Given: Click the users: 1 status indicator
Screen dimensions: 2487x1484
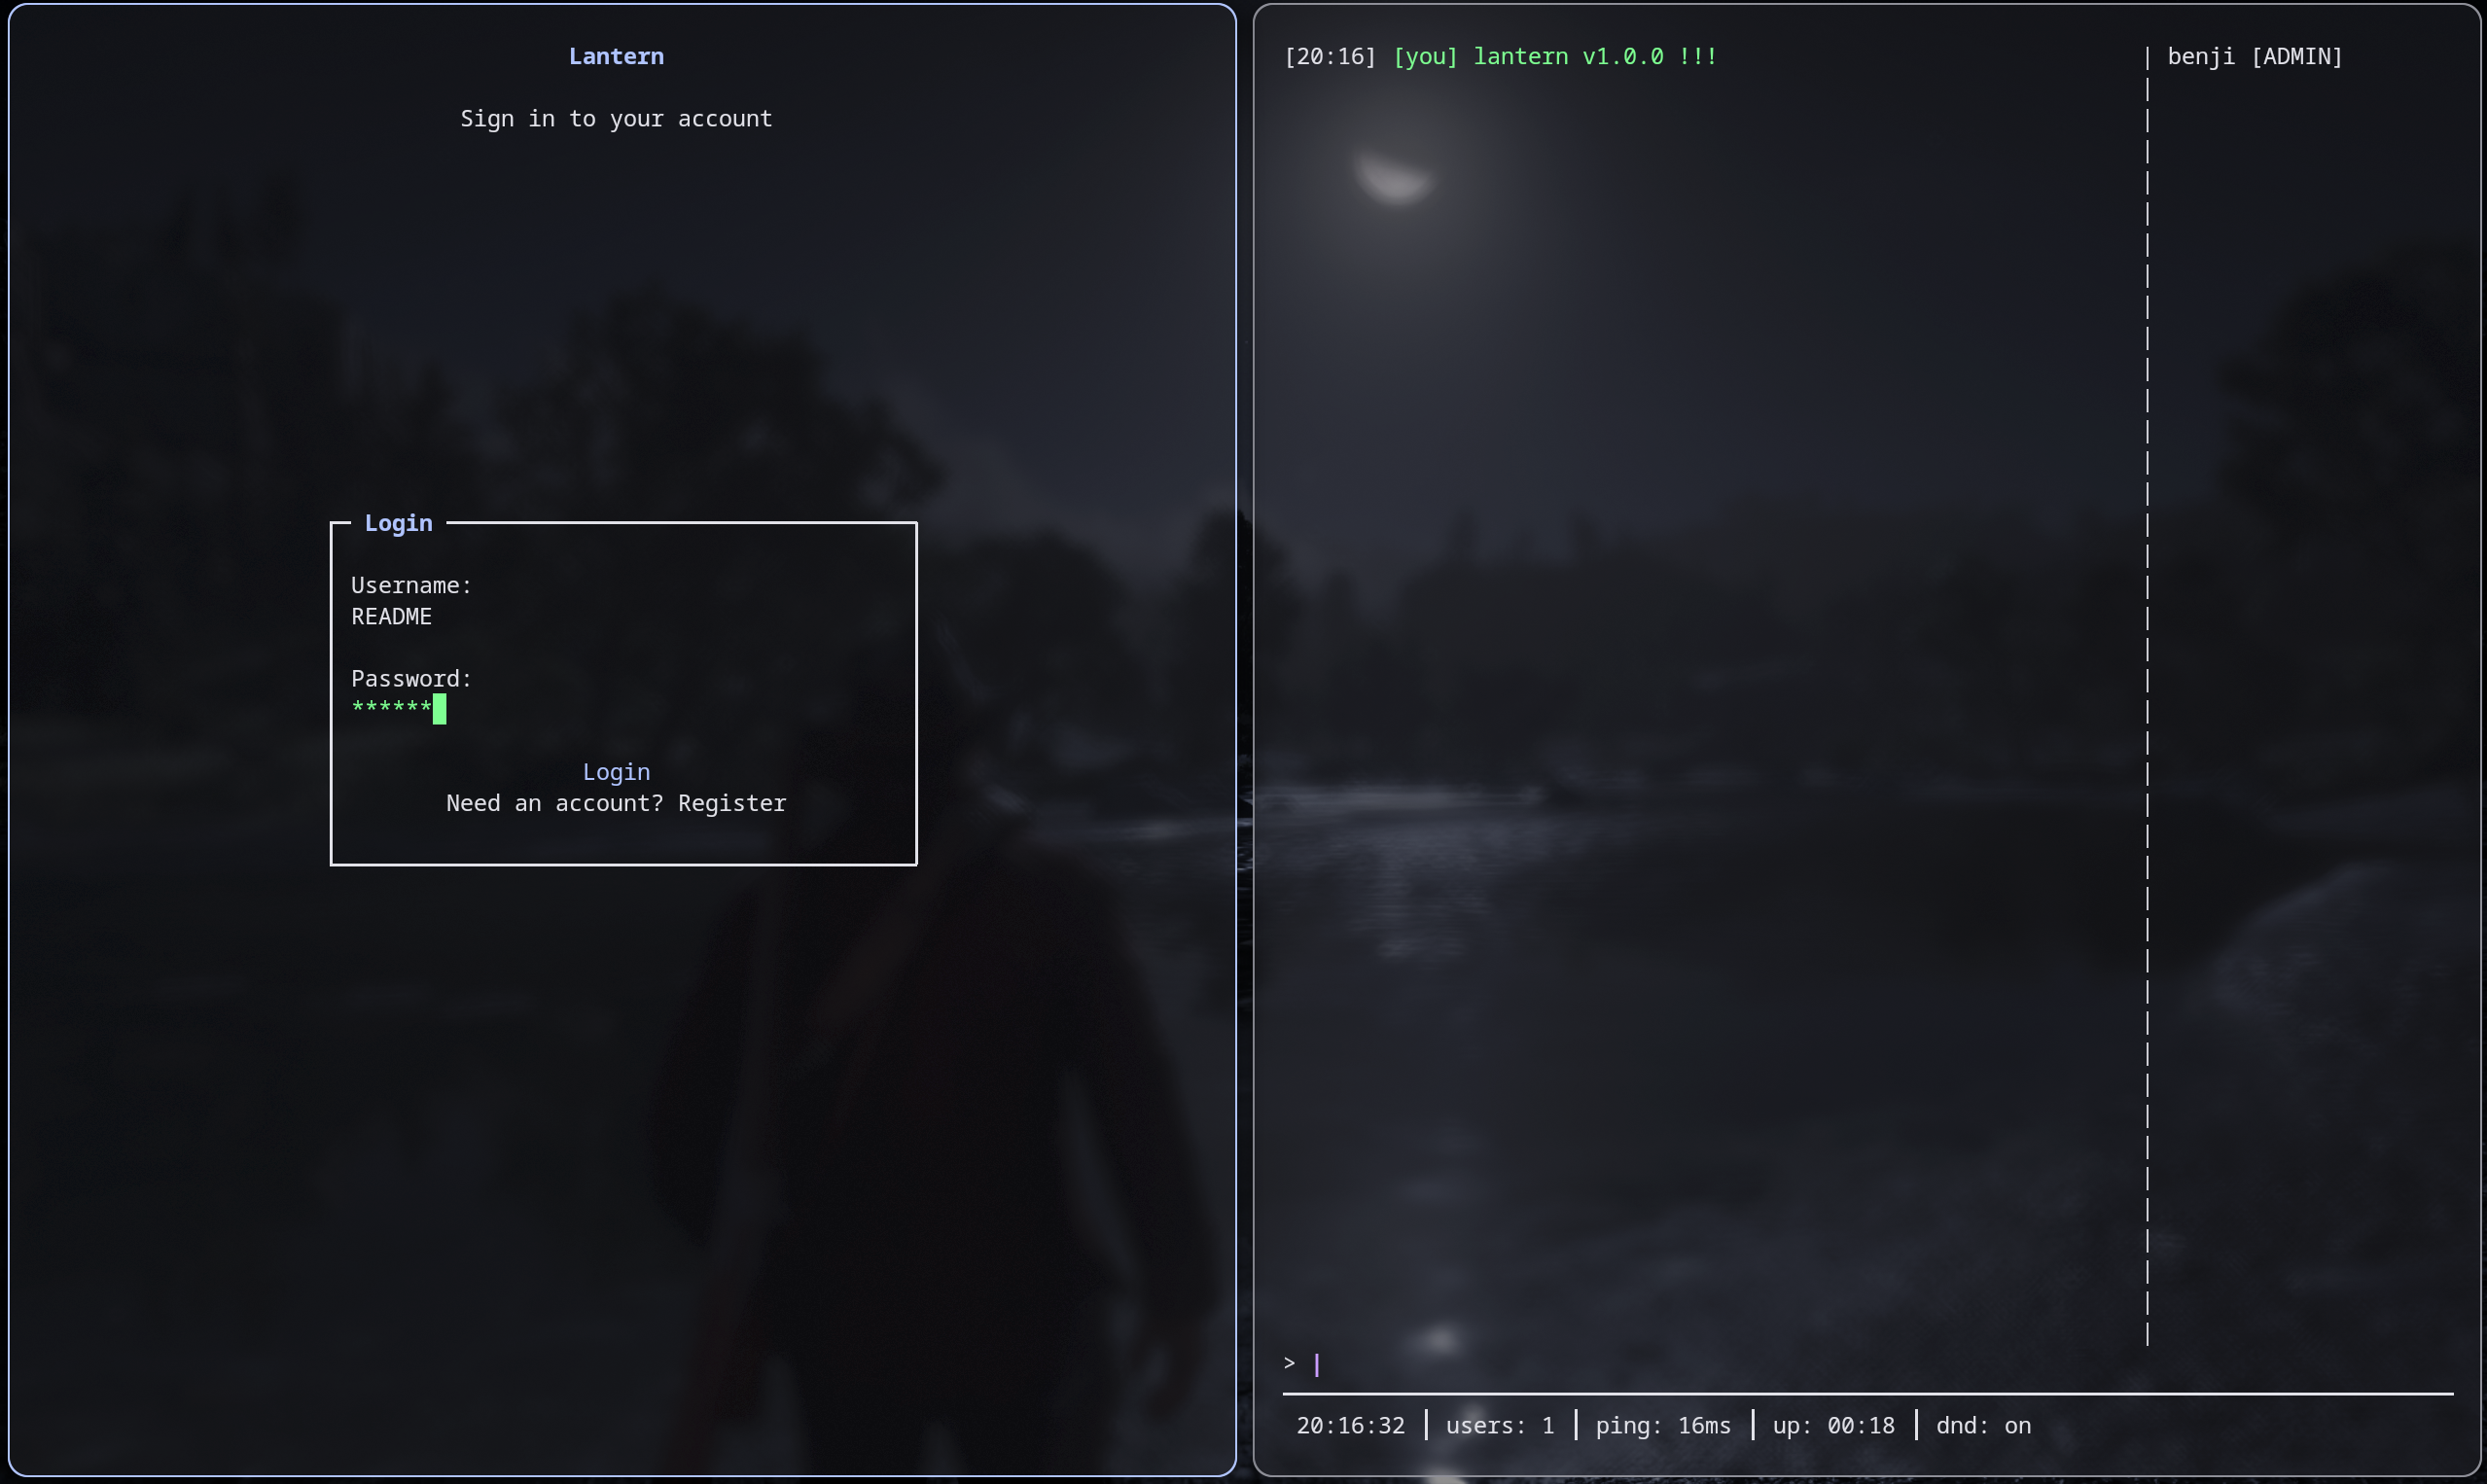Looking at the screenshot, I should (1499, 1425).
